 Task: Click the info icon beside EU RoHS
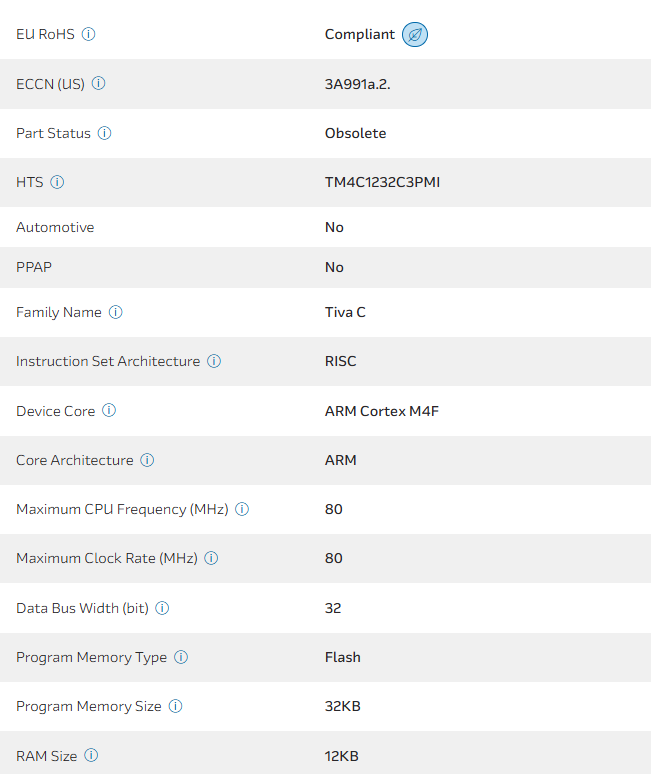tap(88, 34)
